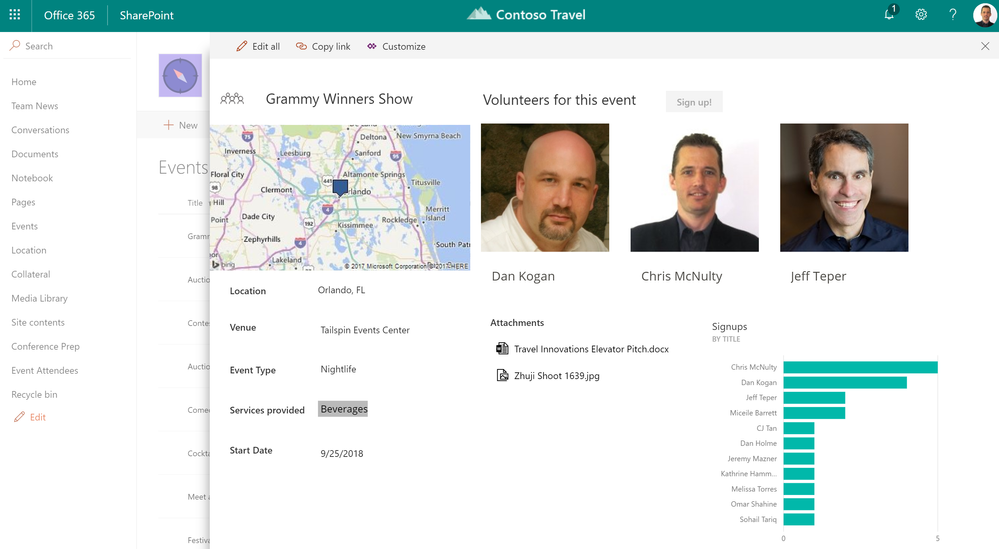Click the Edit navigation link
Image resolution: width=999 pixels, height=549 pixels.
38,417
